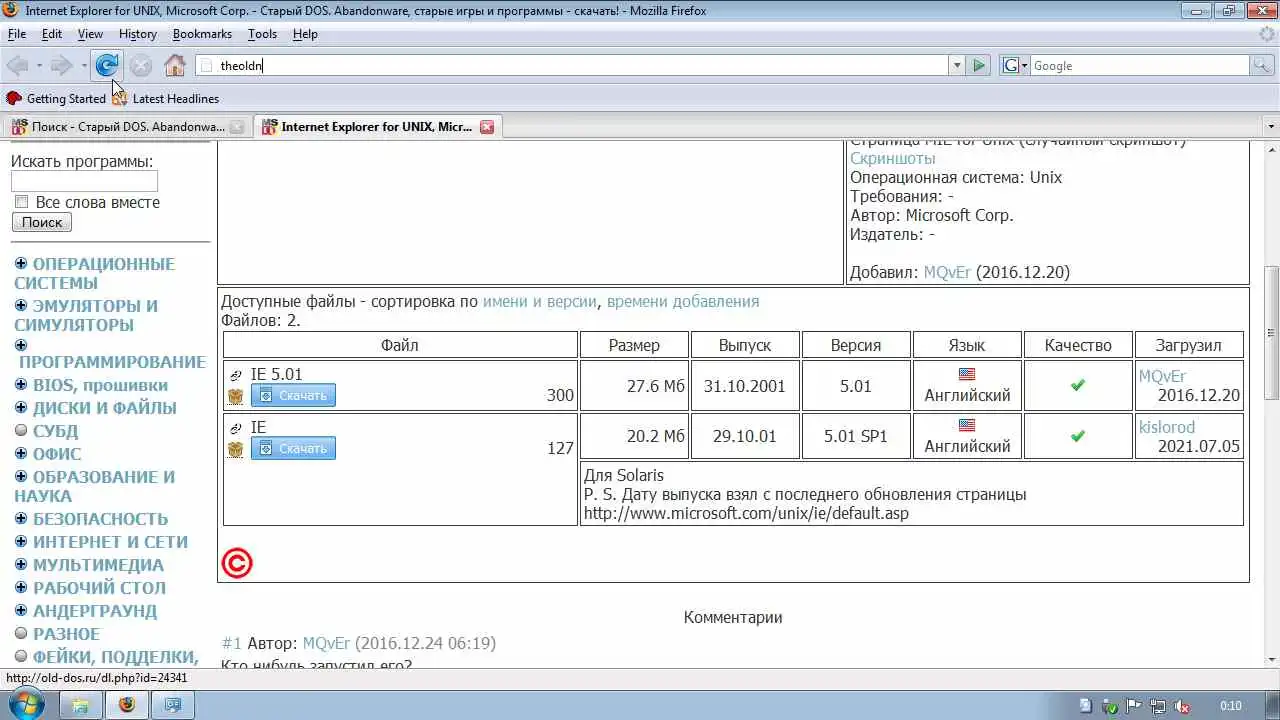
Task: Go to Home page via house icon
Action: 175,66
